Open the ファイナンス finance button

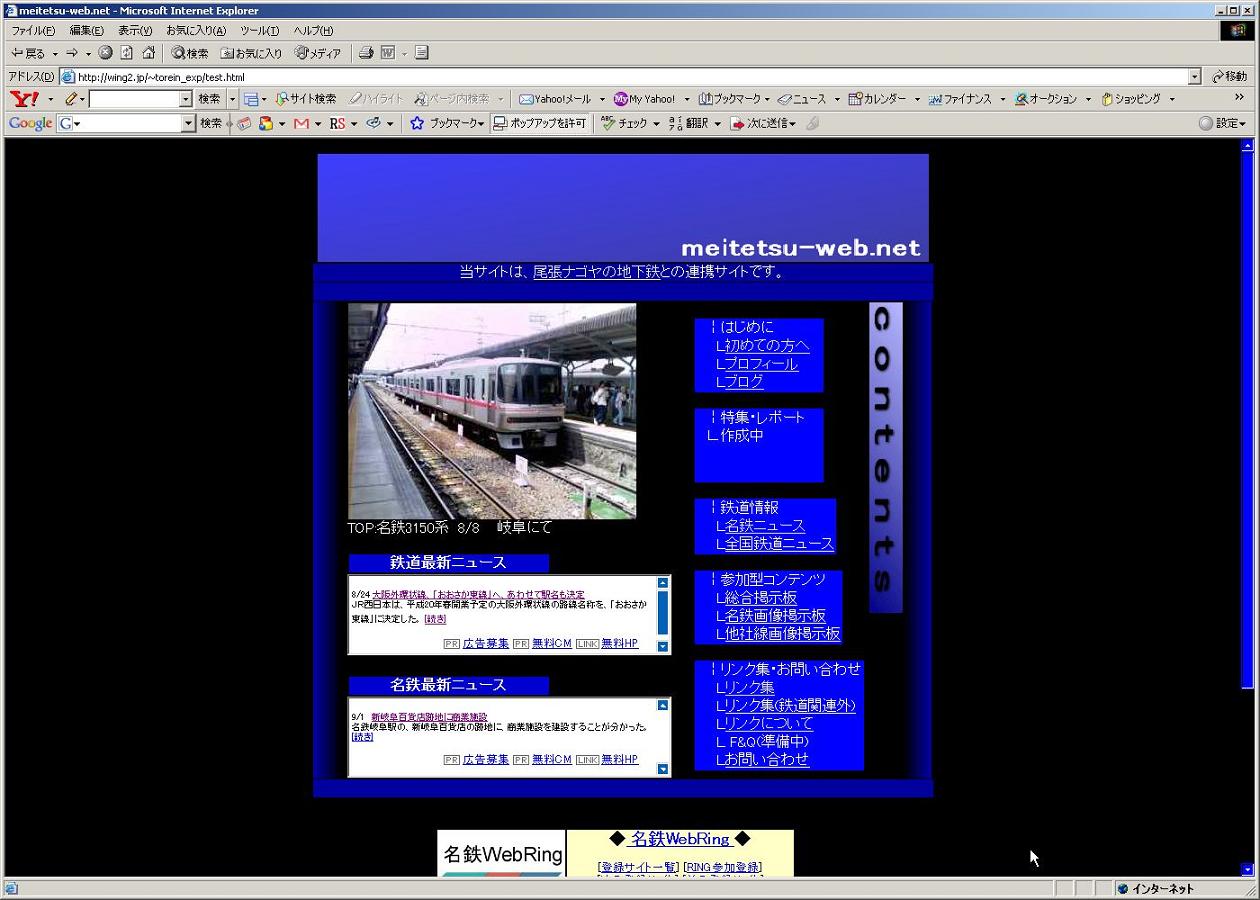tap(960, 99)
